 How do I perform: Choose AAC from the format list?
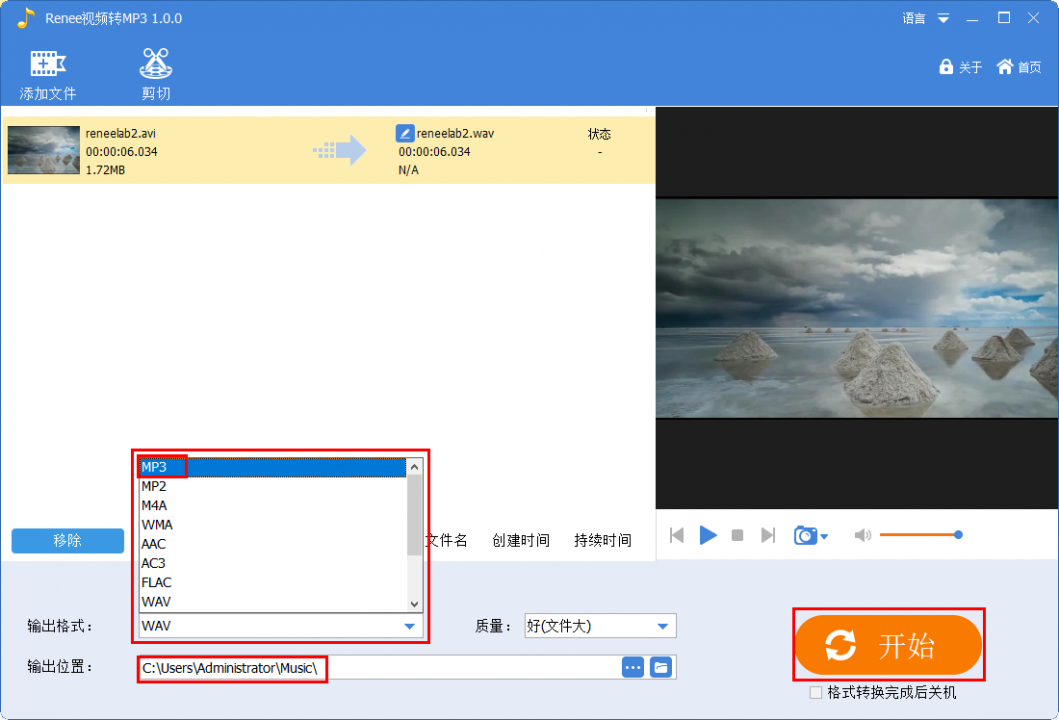pyautogui.click(x=272, y=544)
